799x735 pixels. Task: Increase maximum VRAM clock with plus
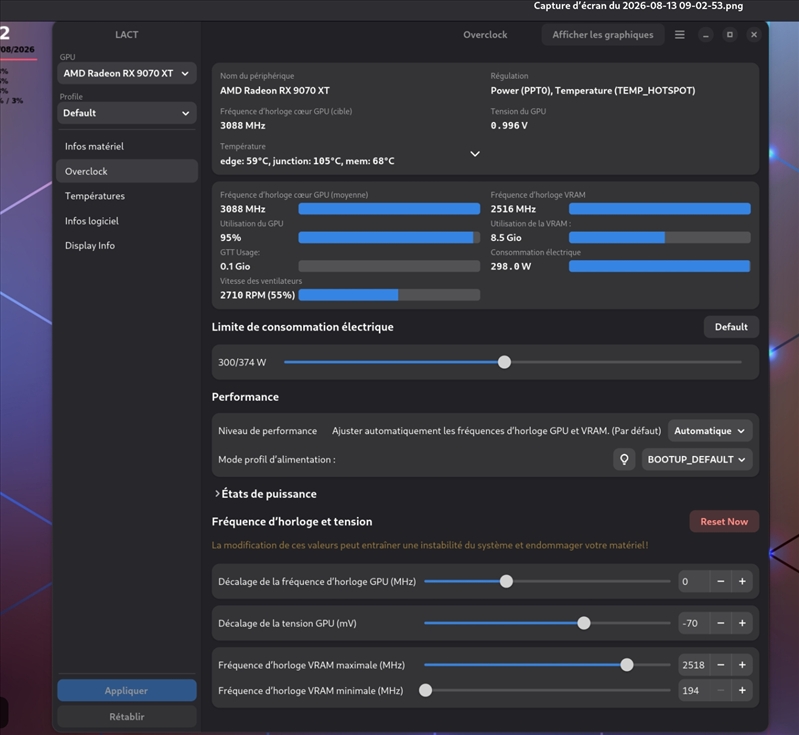742,665
